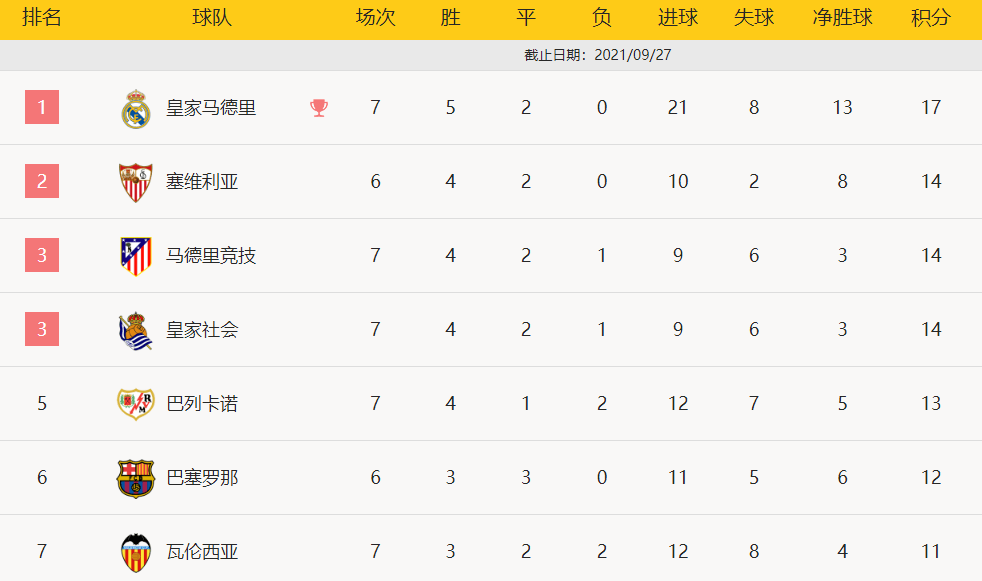Click the red rank 1 badge
This screenshot has width=982, height=581.
coord(42,107)
